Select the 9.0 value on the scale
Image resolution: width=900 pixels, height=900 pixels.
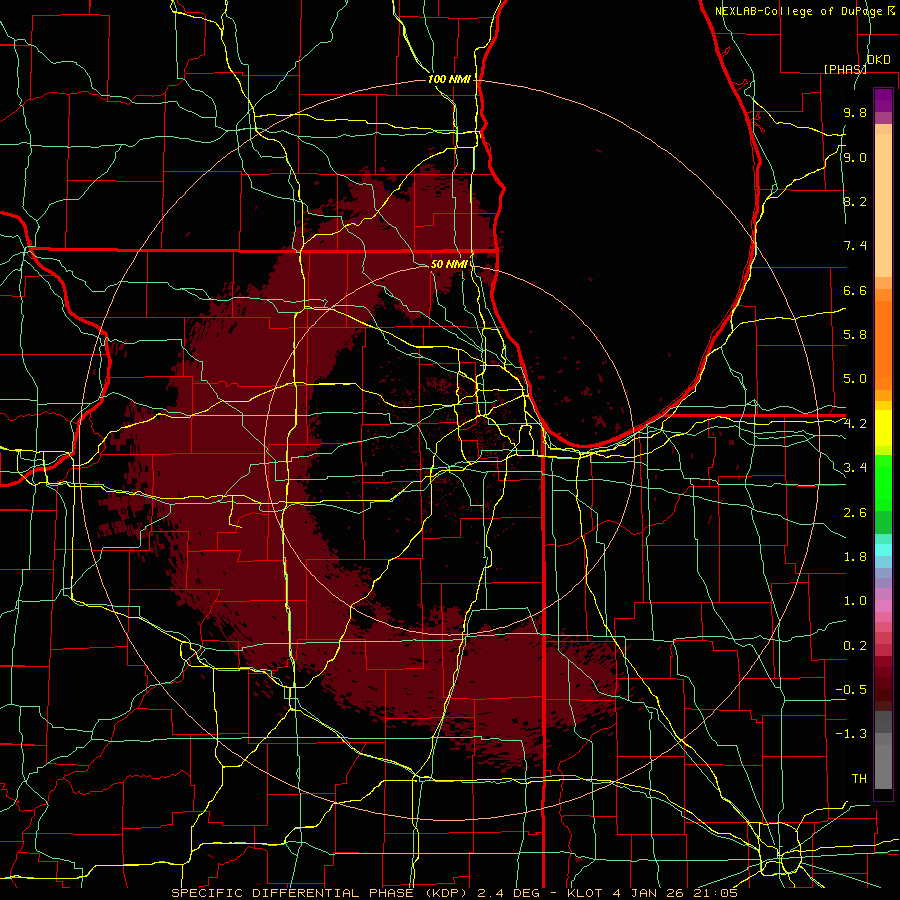pyautogui.click(x=855, y=157)
